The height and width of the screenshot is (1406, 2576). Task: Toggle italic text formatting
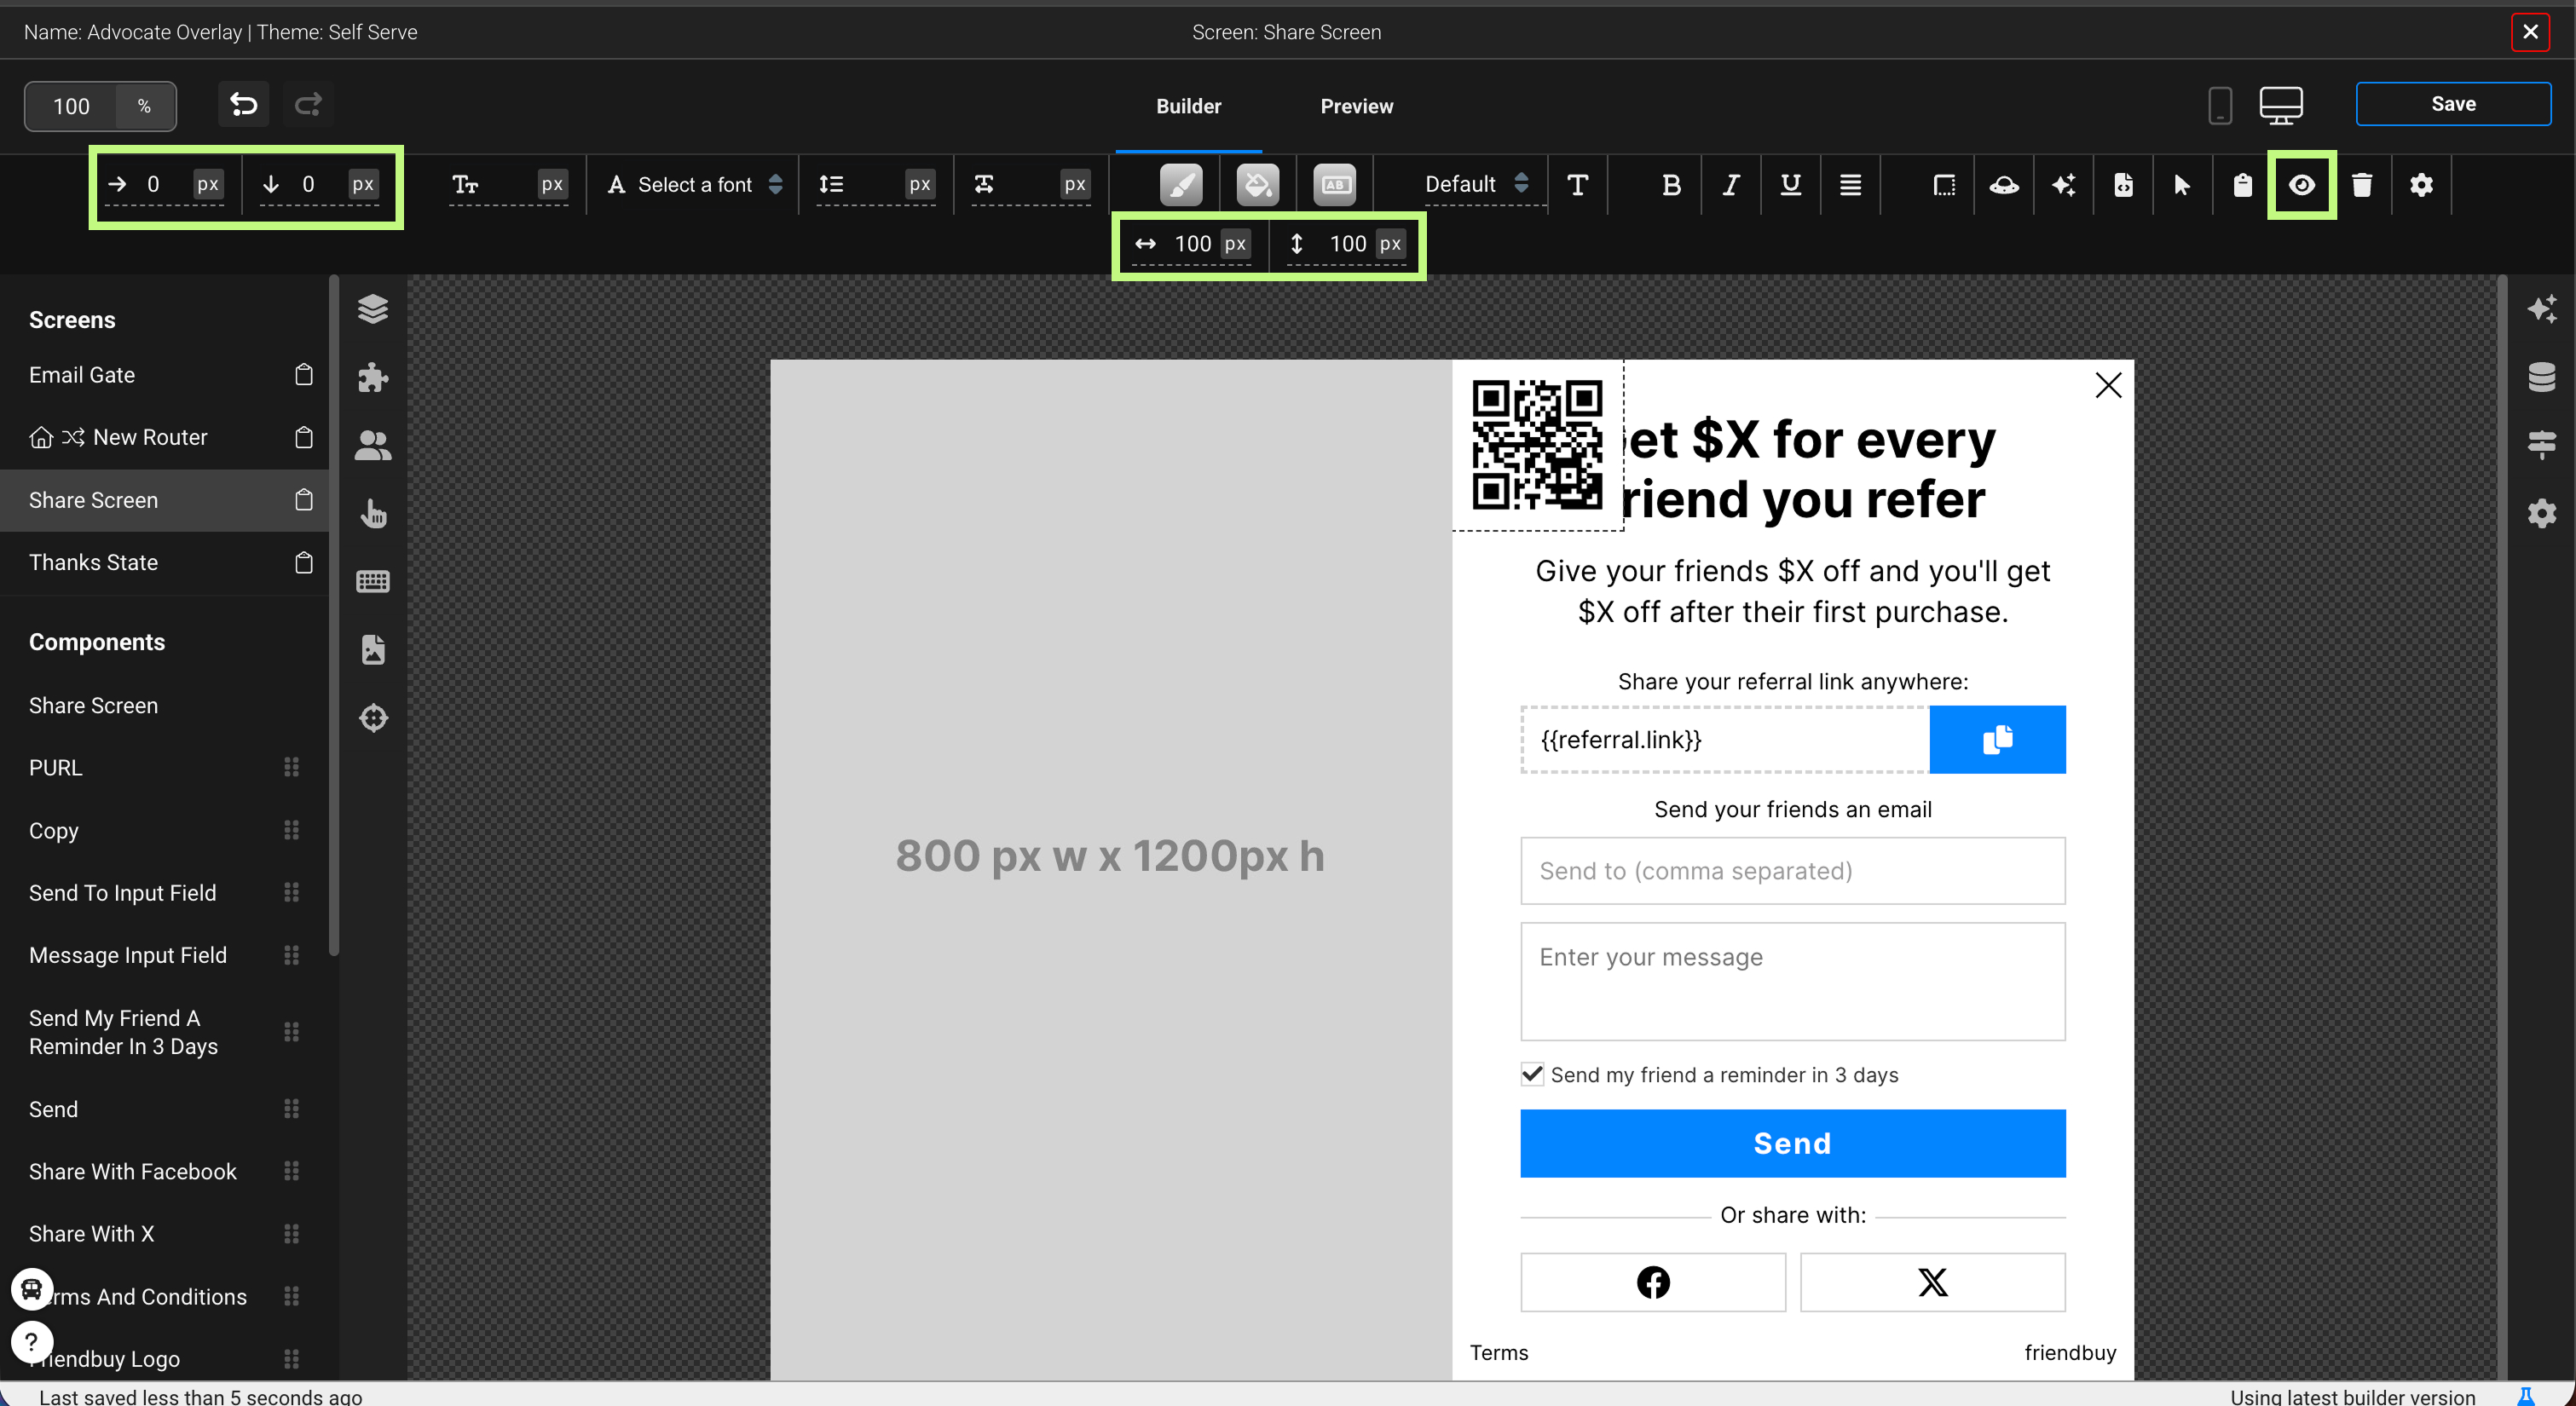coord(1730,185)
